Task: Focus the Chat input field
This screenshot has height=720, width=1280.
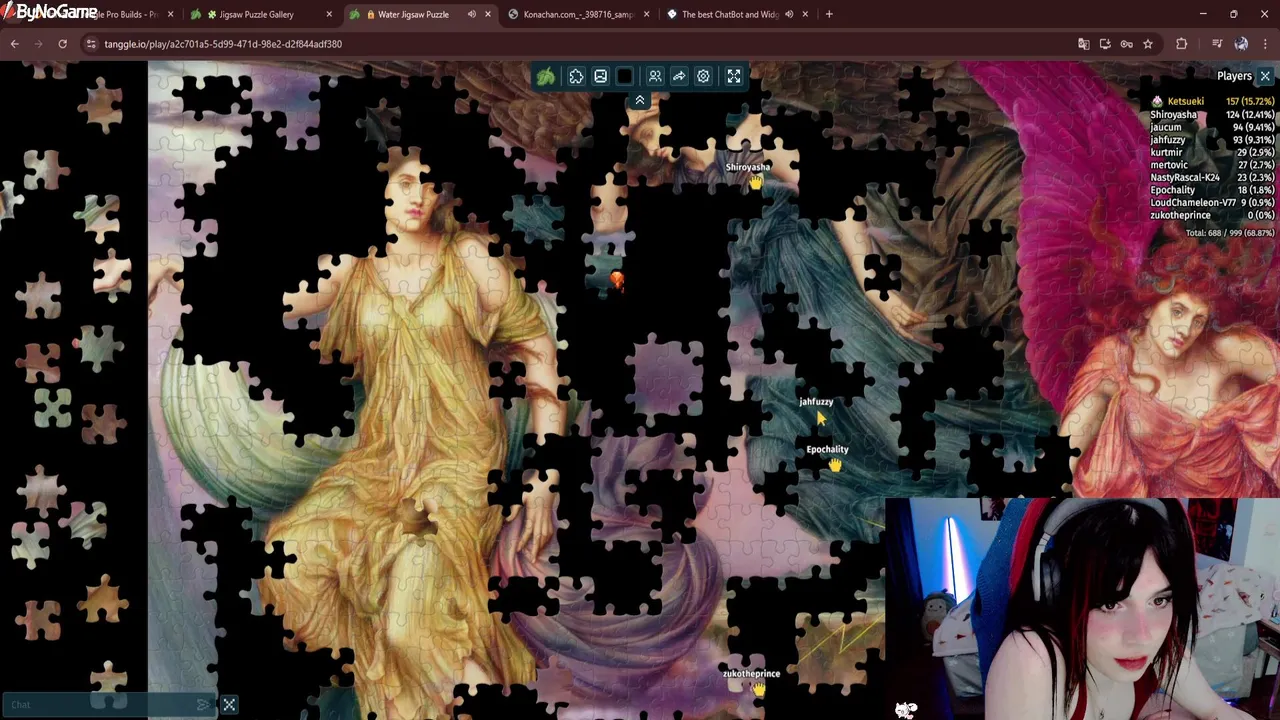Action: [x=100, y=705]
